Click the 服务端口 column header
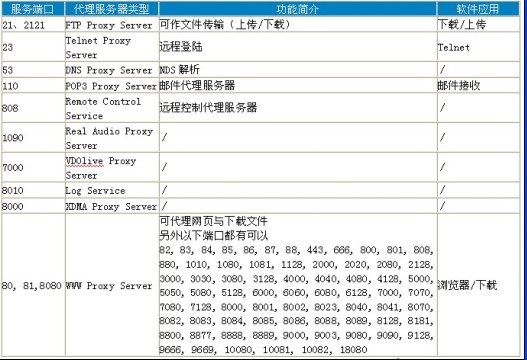The width and height of the screenshot is (527, 360). (33, 9)
